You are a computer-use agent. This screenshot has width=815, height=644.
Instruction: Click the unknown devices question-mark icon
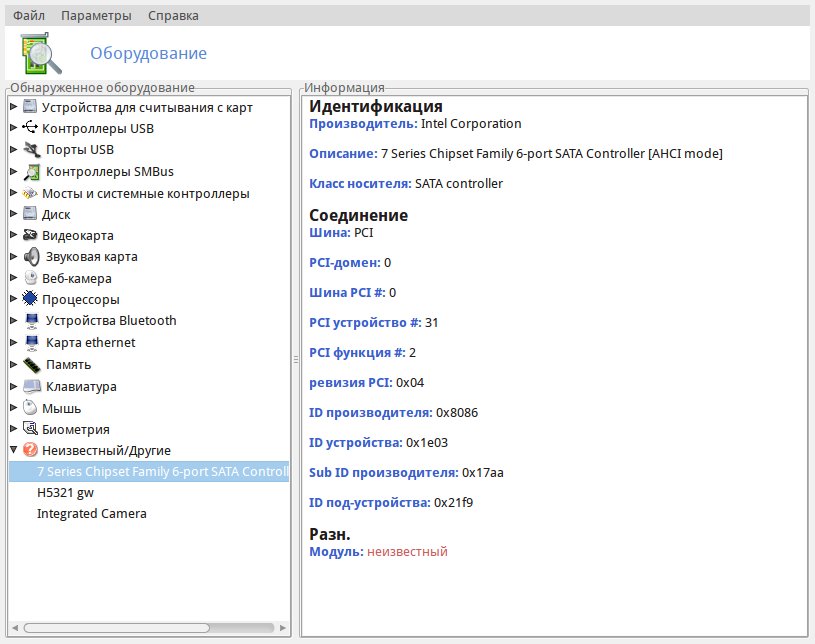click(x=30, y=450)
